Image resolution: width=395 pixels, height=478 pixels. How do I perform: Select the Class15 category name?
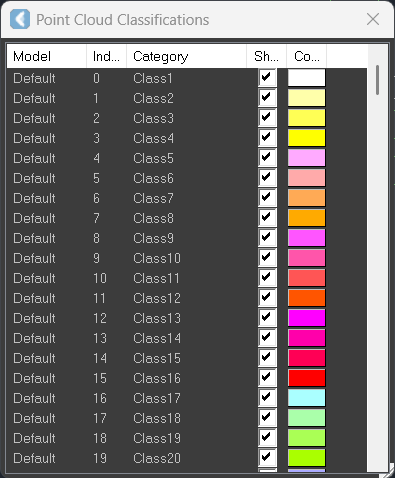[157, 358]
